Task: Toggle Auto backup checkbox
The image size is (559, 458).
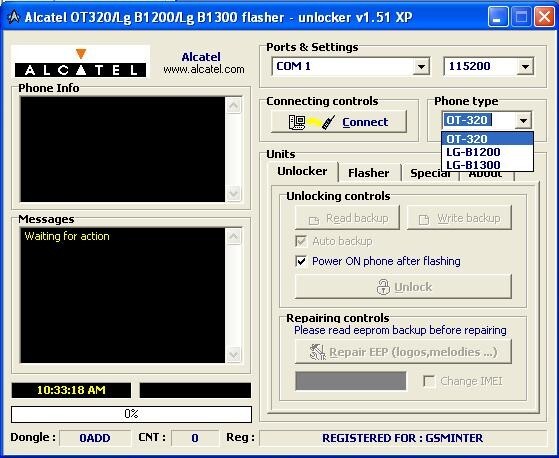Action: point(301,241)
